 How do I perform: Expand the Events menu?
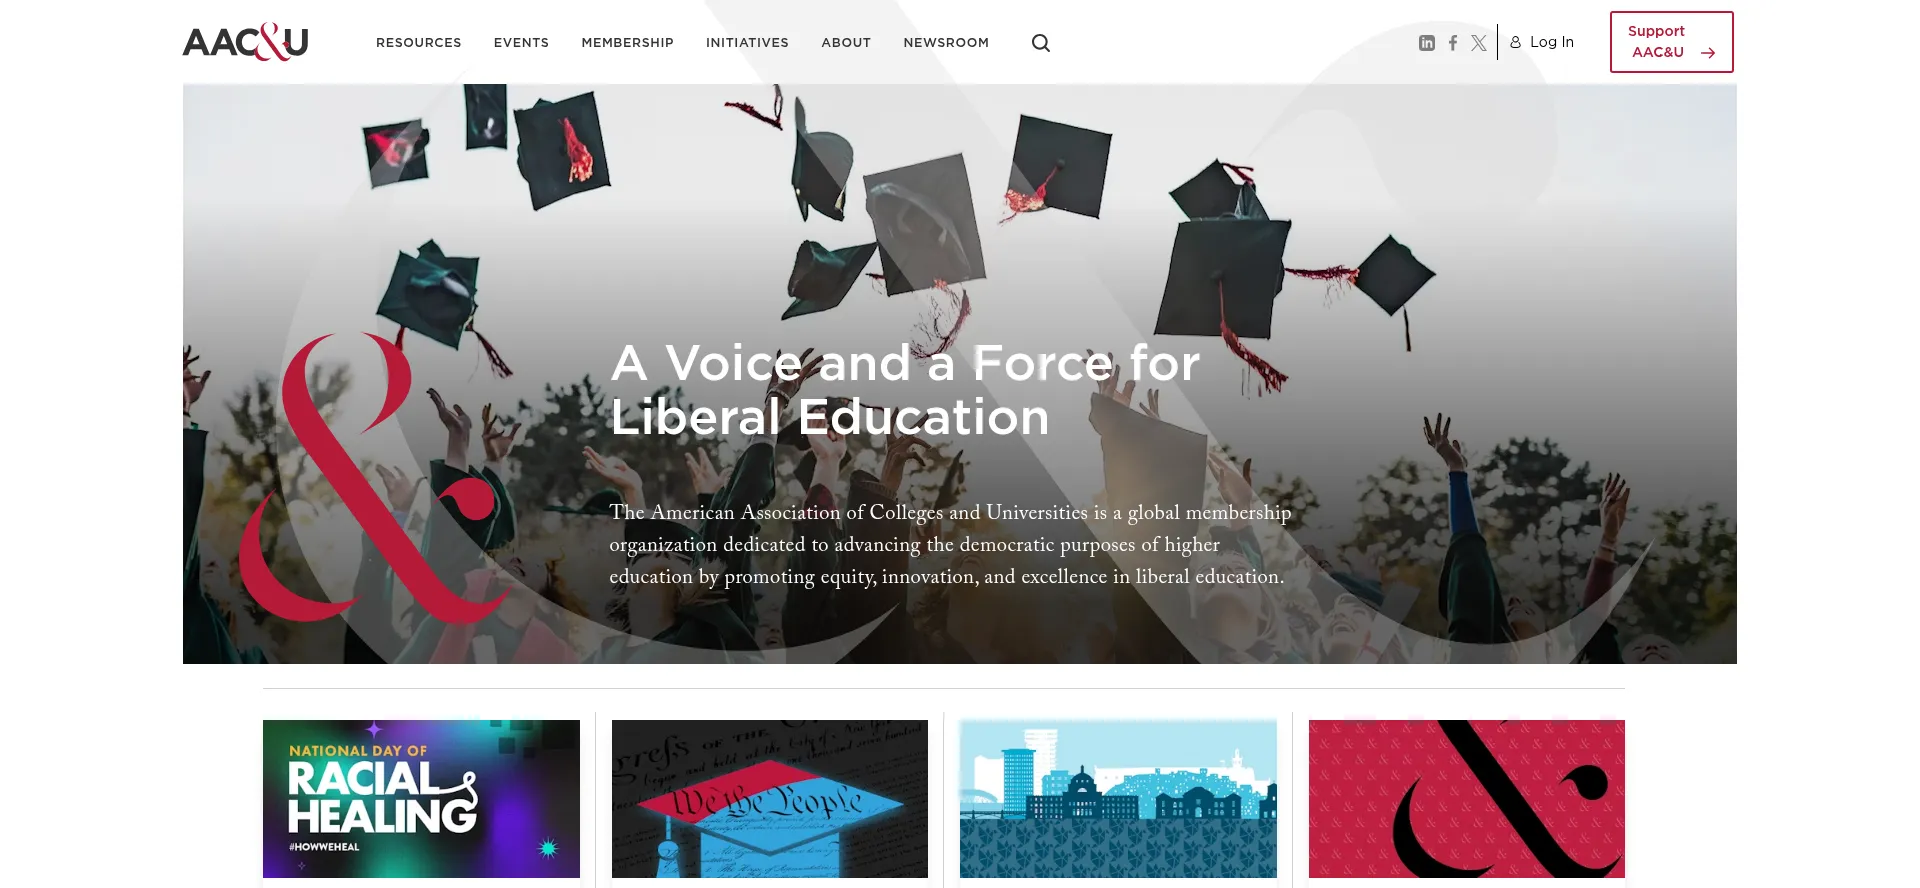click(x=521, y=43)
